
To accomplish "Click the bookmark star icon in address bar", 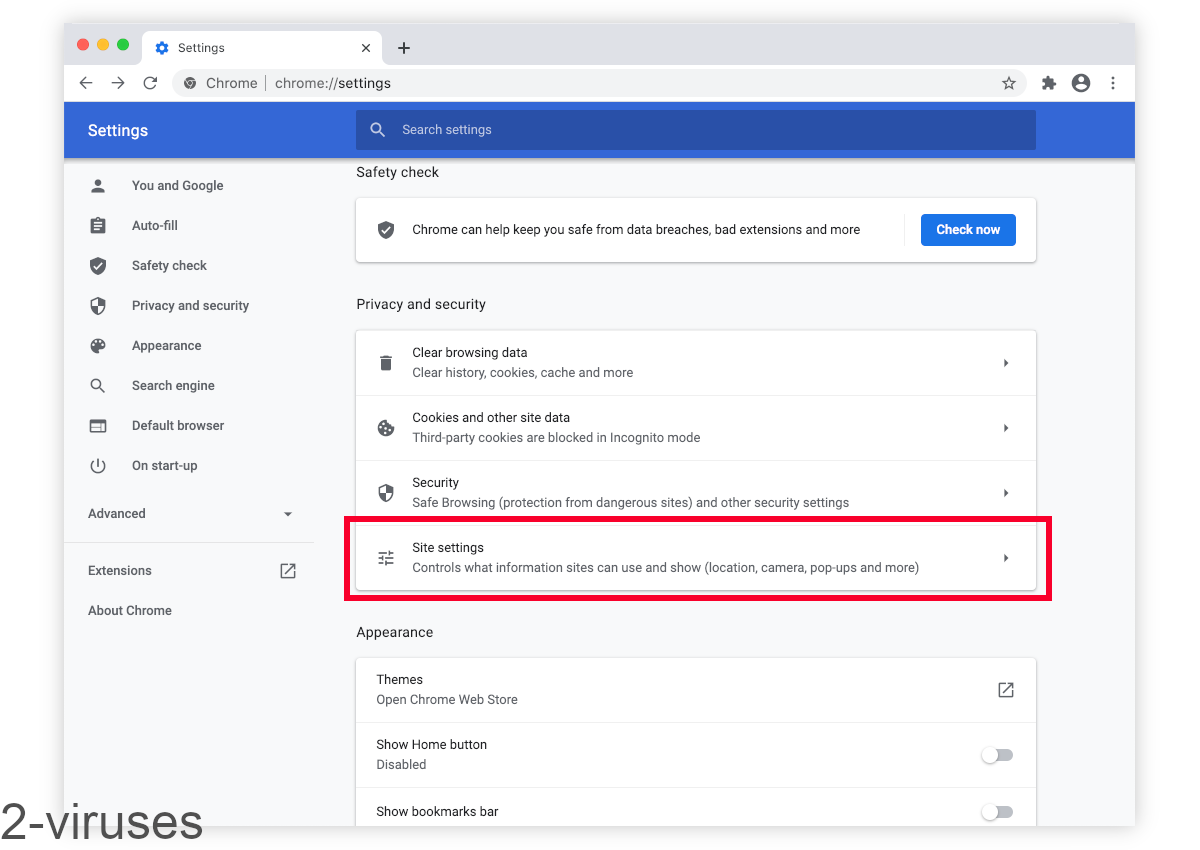I will click(x=1008, y=83).
